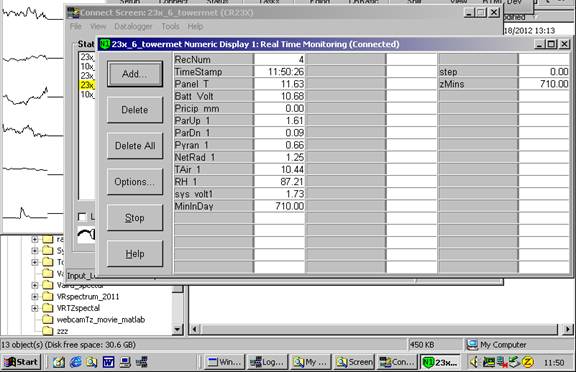Click the Delete button
This screenshot has width=576, height=372.
[x=135, y=110]
